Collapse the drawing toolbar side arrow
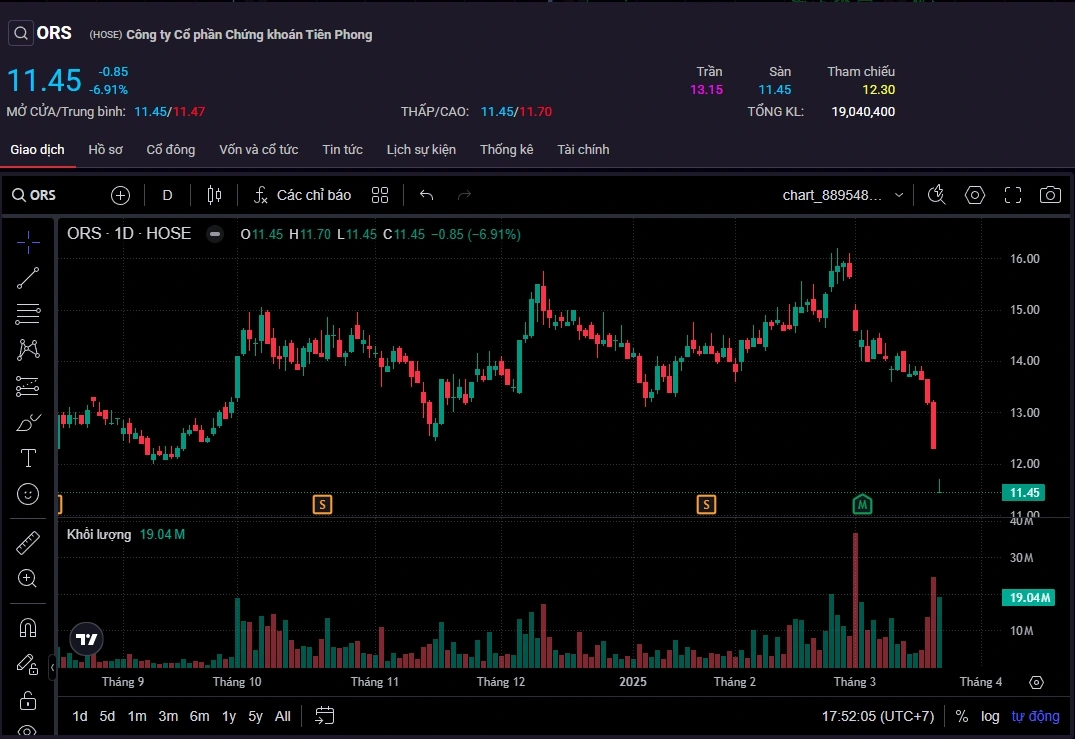This screenshot has width=1075, height=739. coord(52,667)
